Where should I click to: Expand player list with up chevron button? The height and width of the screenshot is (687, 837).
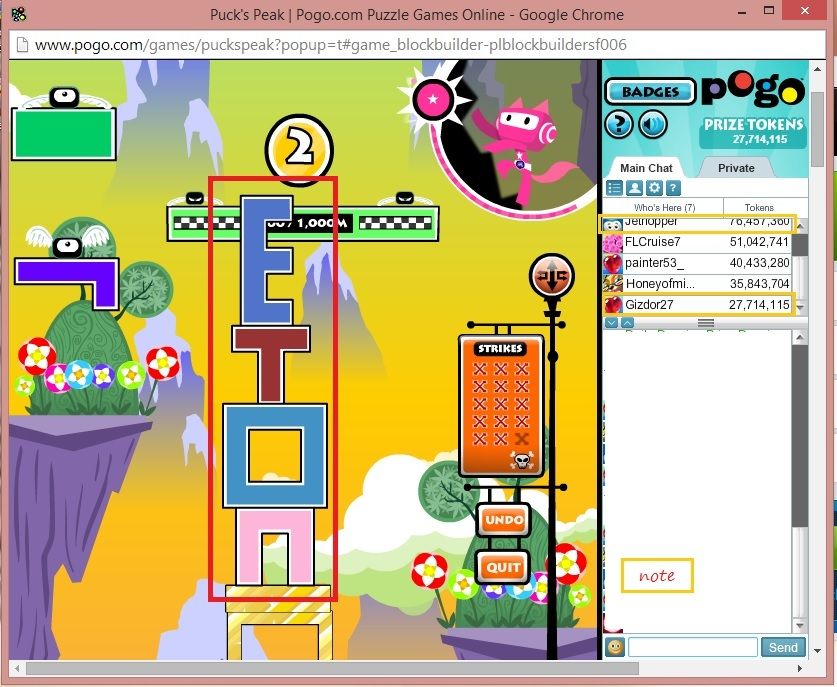coord(627,323)
